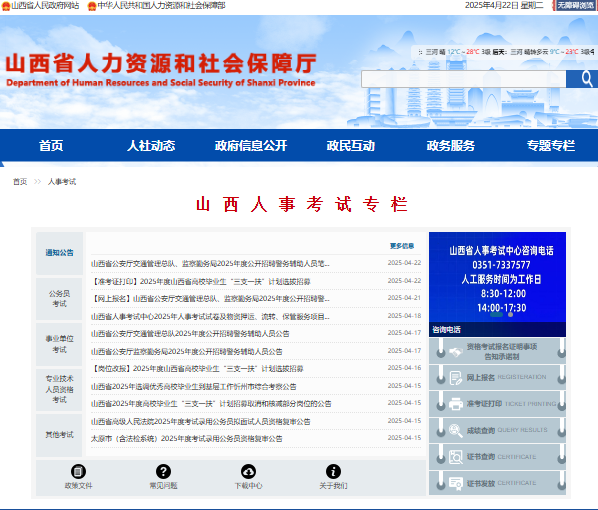Image resolution: width=598 pixels, height=510 pixels.
Task: Click emblem icon next to 中华人民共和国人力资源和社会保障部
Action: tap(92, 6)
